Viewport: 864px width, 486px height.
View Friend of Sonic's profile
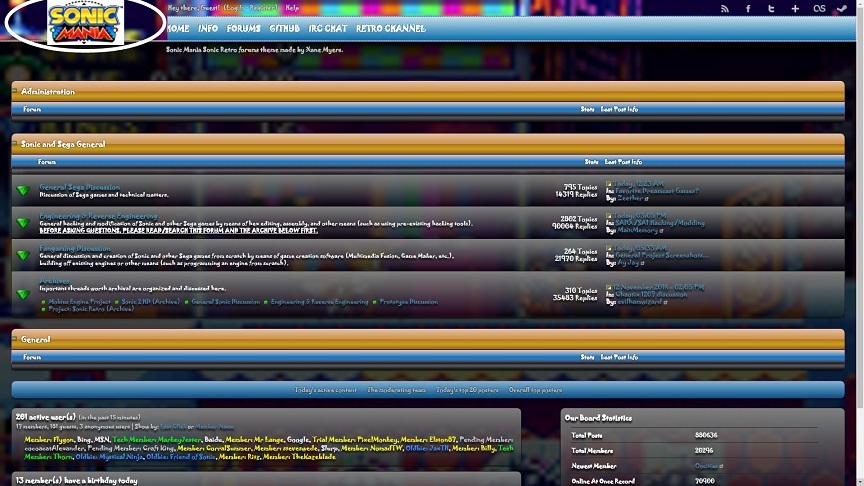[x=181, y=457]
